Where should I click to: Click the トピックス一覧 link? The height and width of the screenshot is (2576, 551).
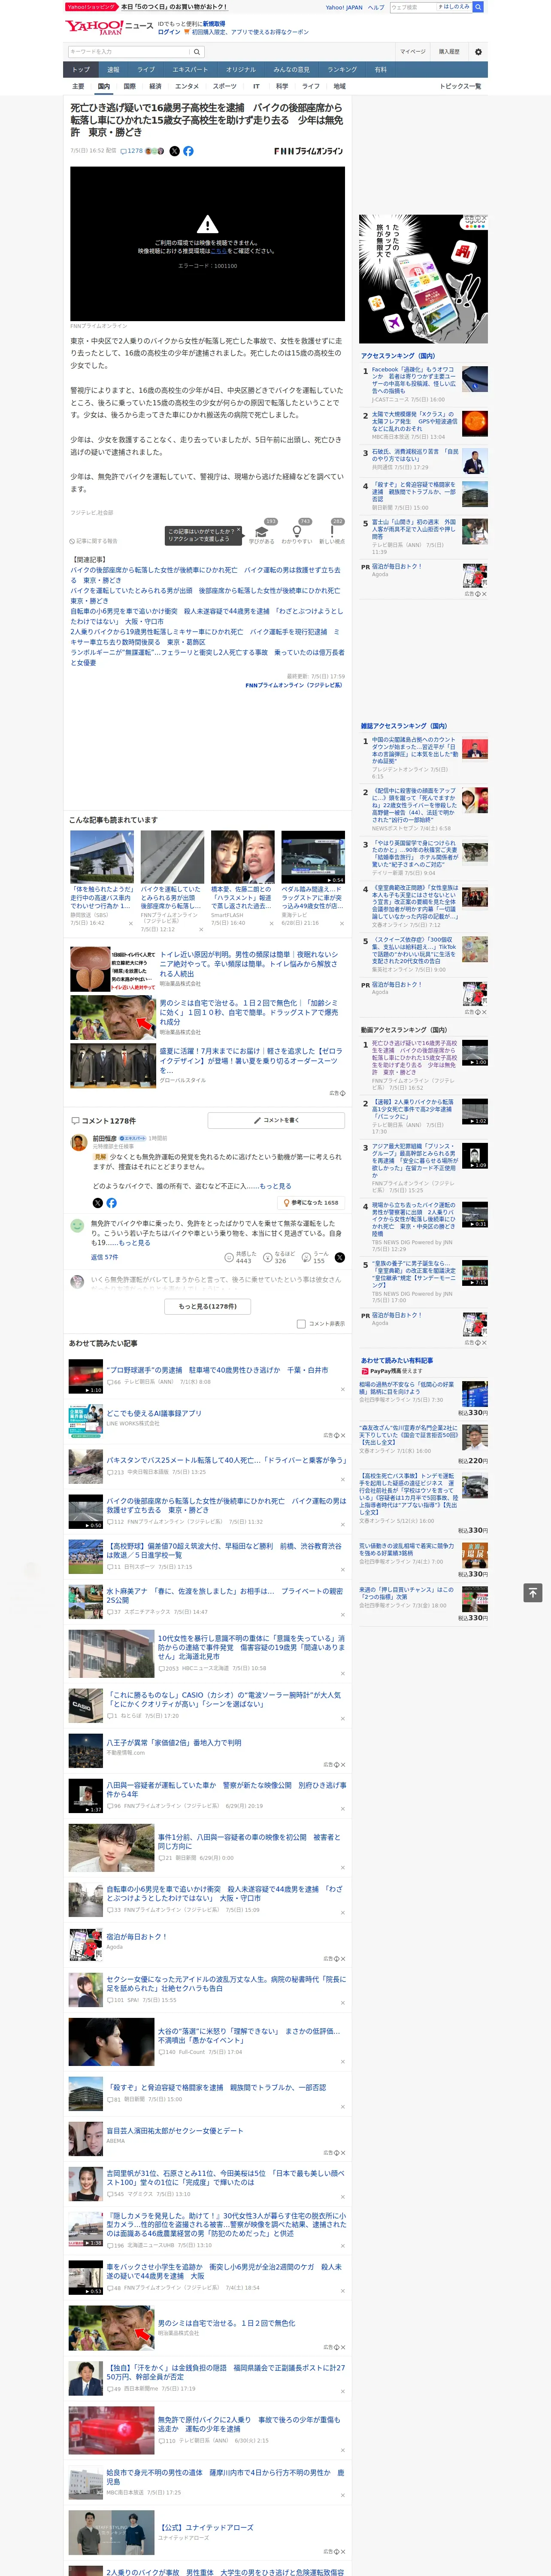pos(460,87)
